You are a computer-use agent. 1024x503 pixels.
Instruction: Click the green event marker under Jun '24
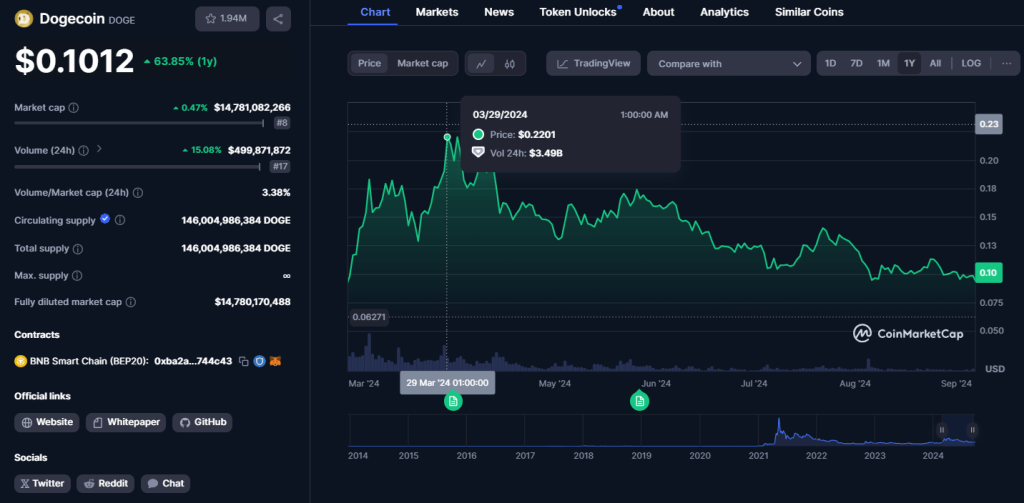click(639, 401)
